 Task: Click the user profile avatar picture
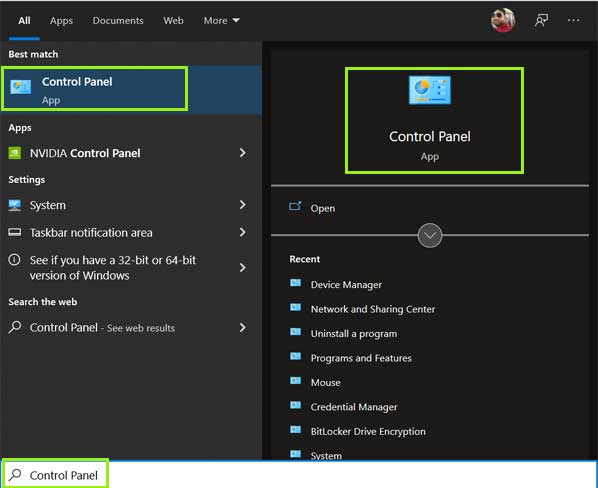(x=503, y=20)
